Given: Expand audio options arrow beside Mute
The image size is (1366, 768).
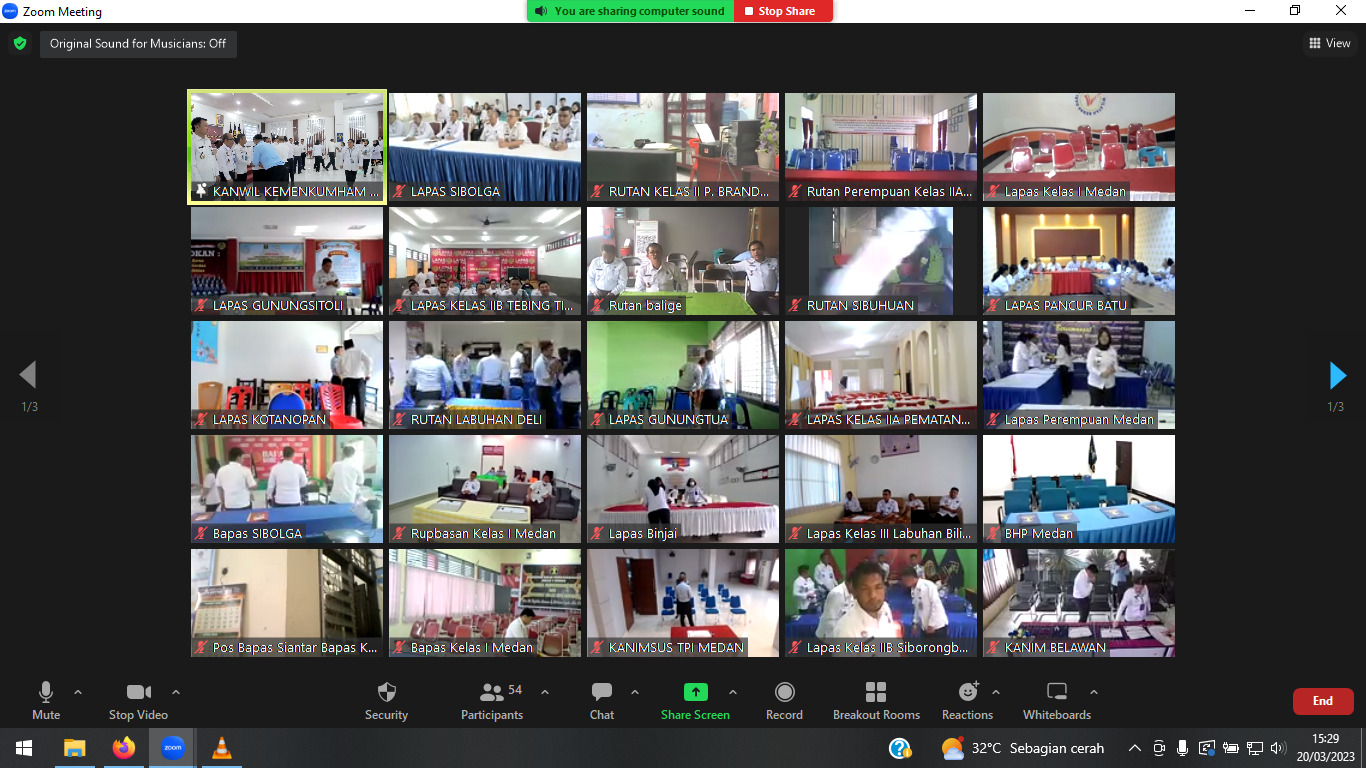Looking at the screenshot, I should coord(78,692).
